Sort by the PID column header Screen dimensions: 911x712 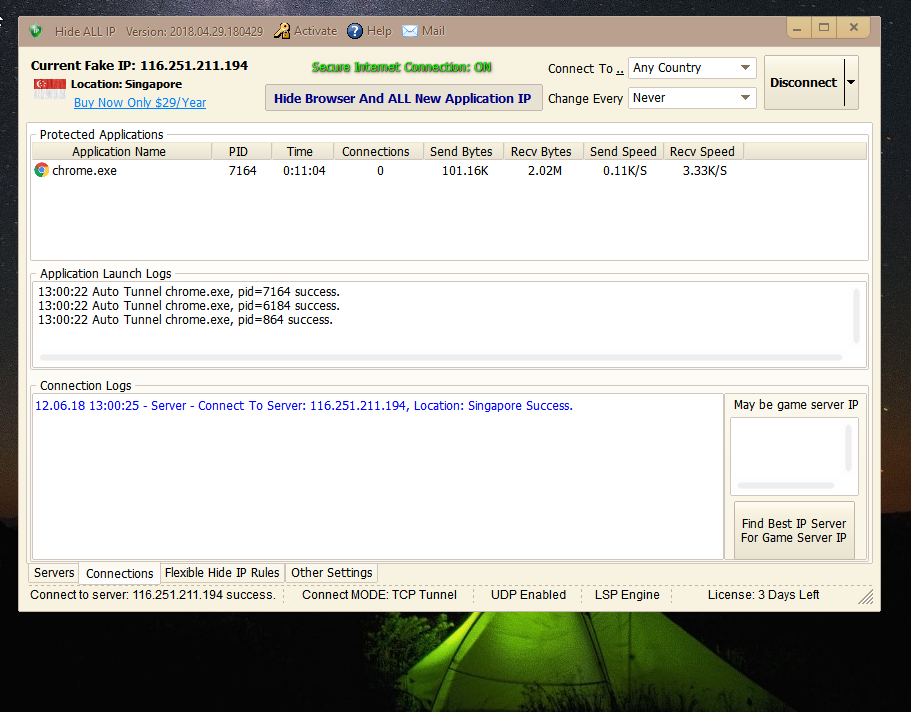click(241, 152)
